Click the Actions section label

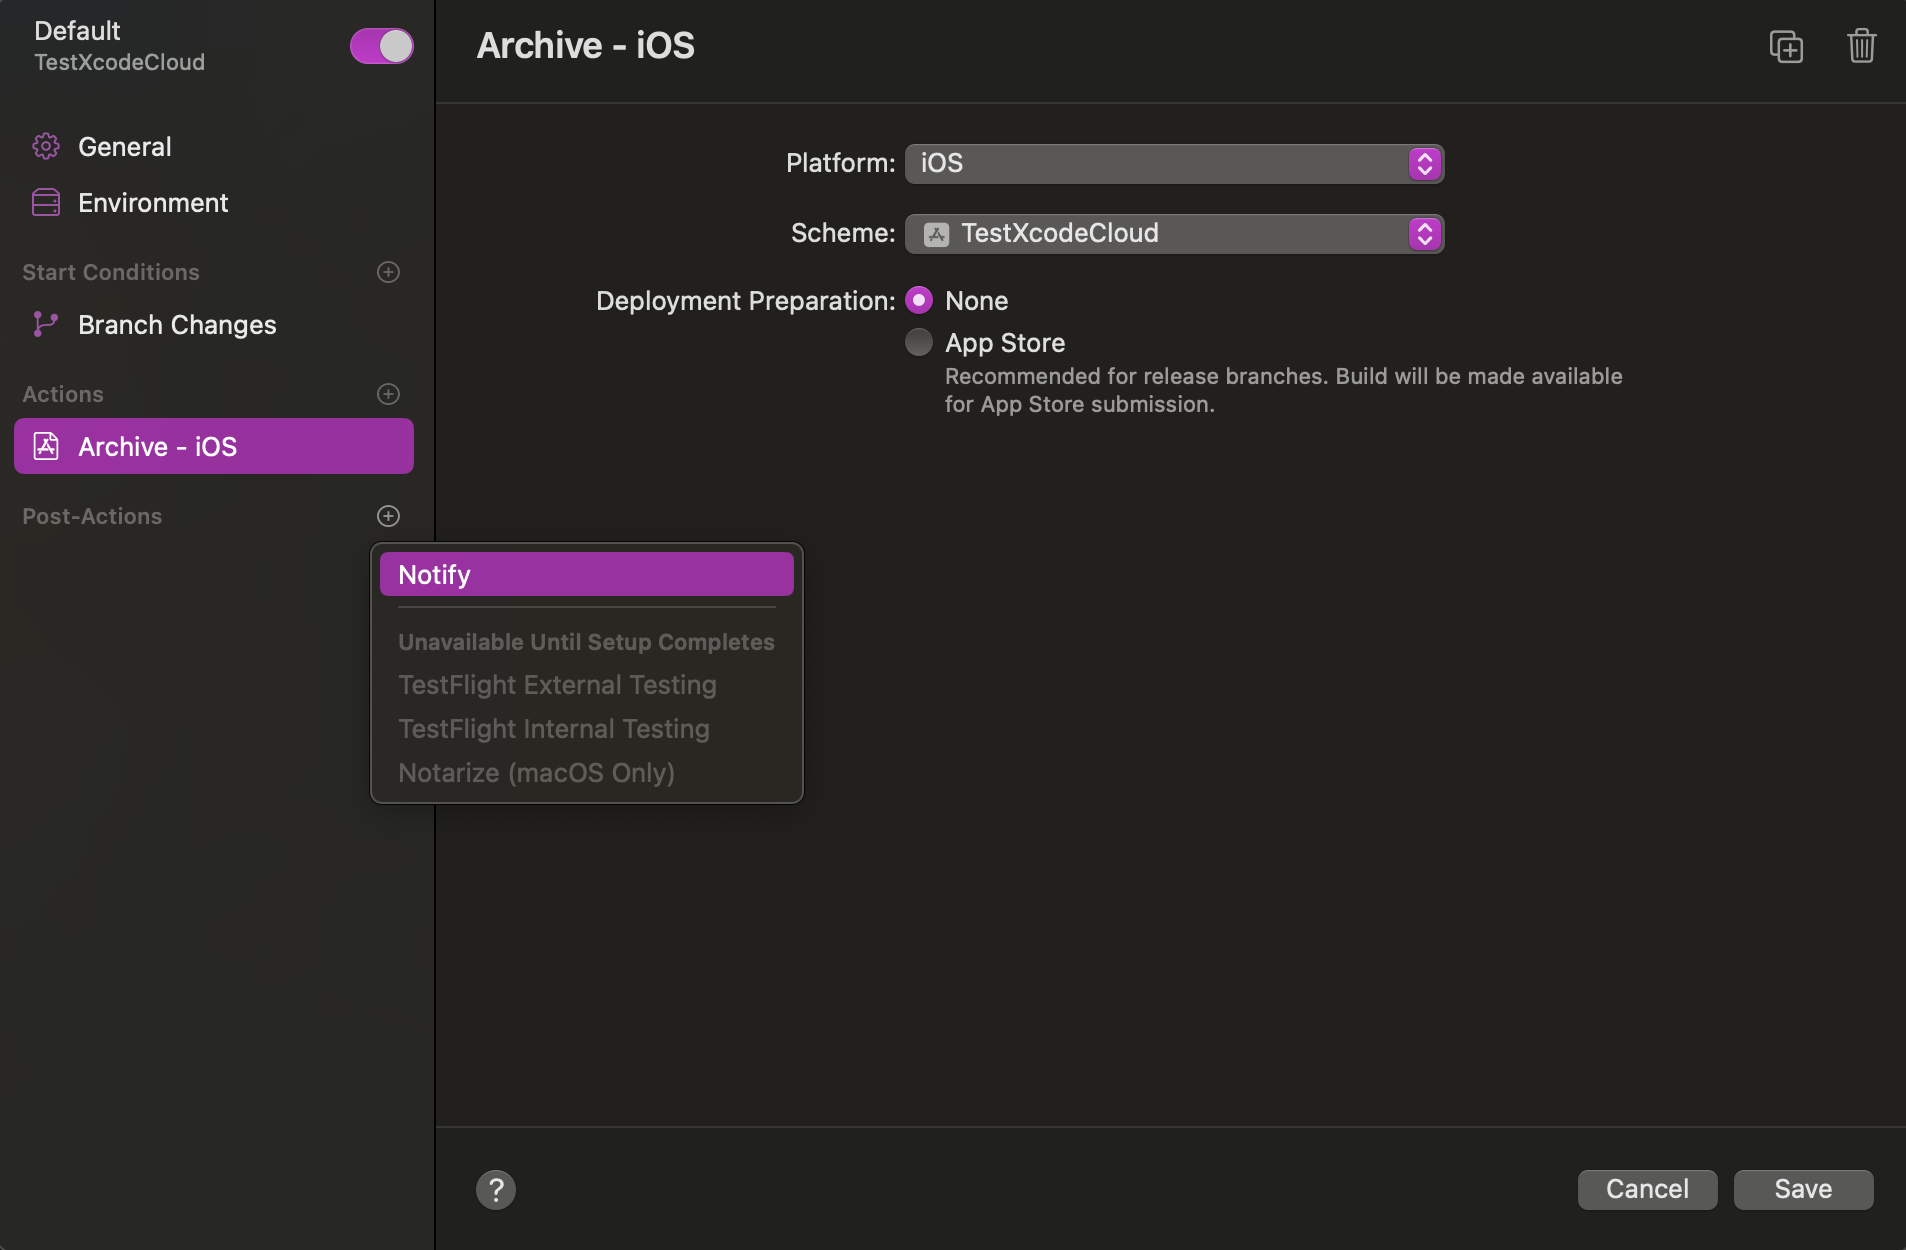pos(63,394)
